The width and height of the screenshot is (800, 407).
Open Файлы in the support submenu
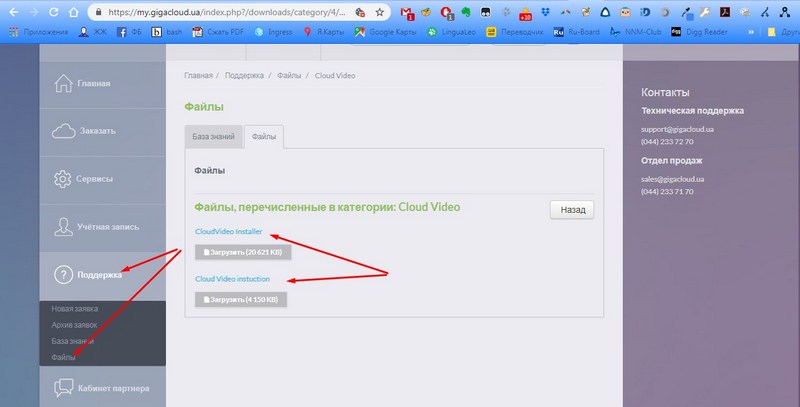(x=63, y=358)
